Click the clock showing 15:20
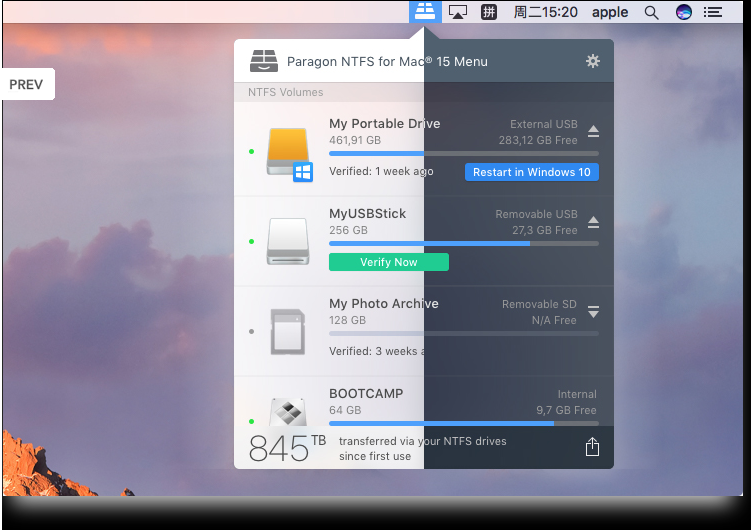Image resolution: width=751 pixels, height=531 pixels. [x=546, y=12]
